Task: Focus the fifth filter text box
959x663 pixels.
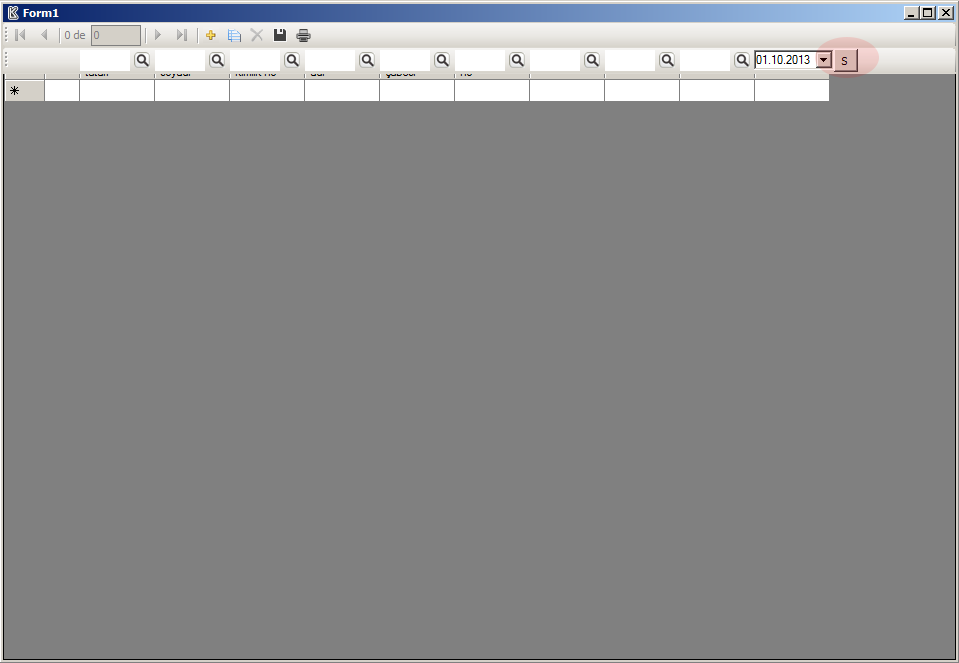Action: pyautogui.click(x=405, y=60)
